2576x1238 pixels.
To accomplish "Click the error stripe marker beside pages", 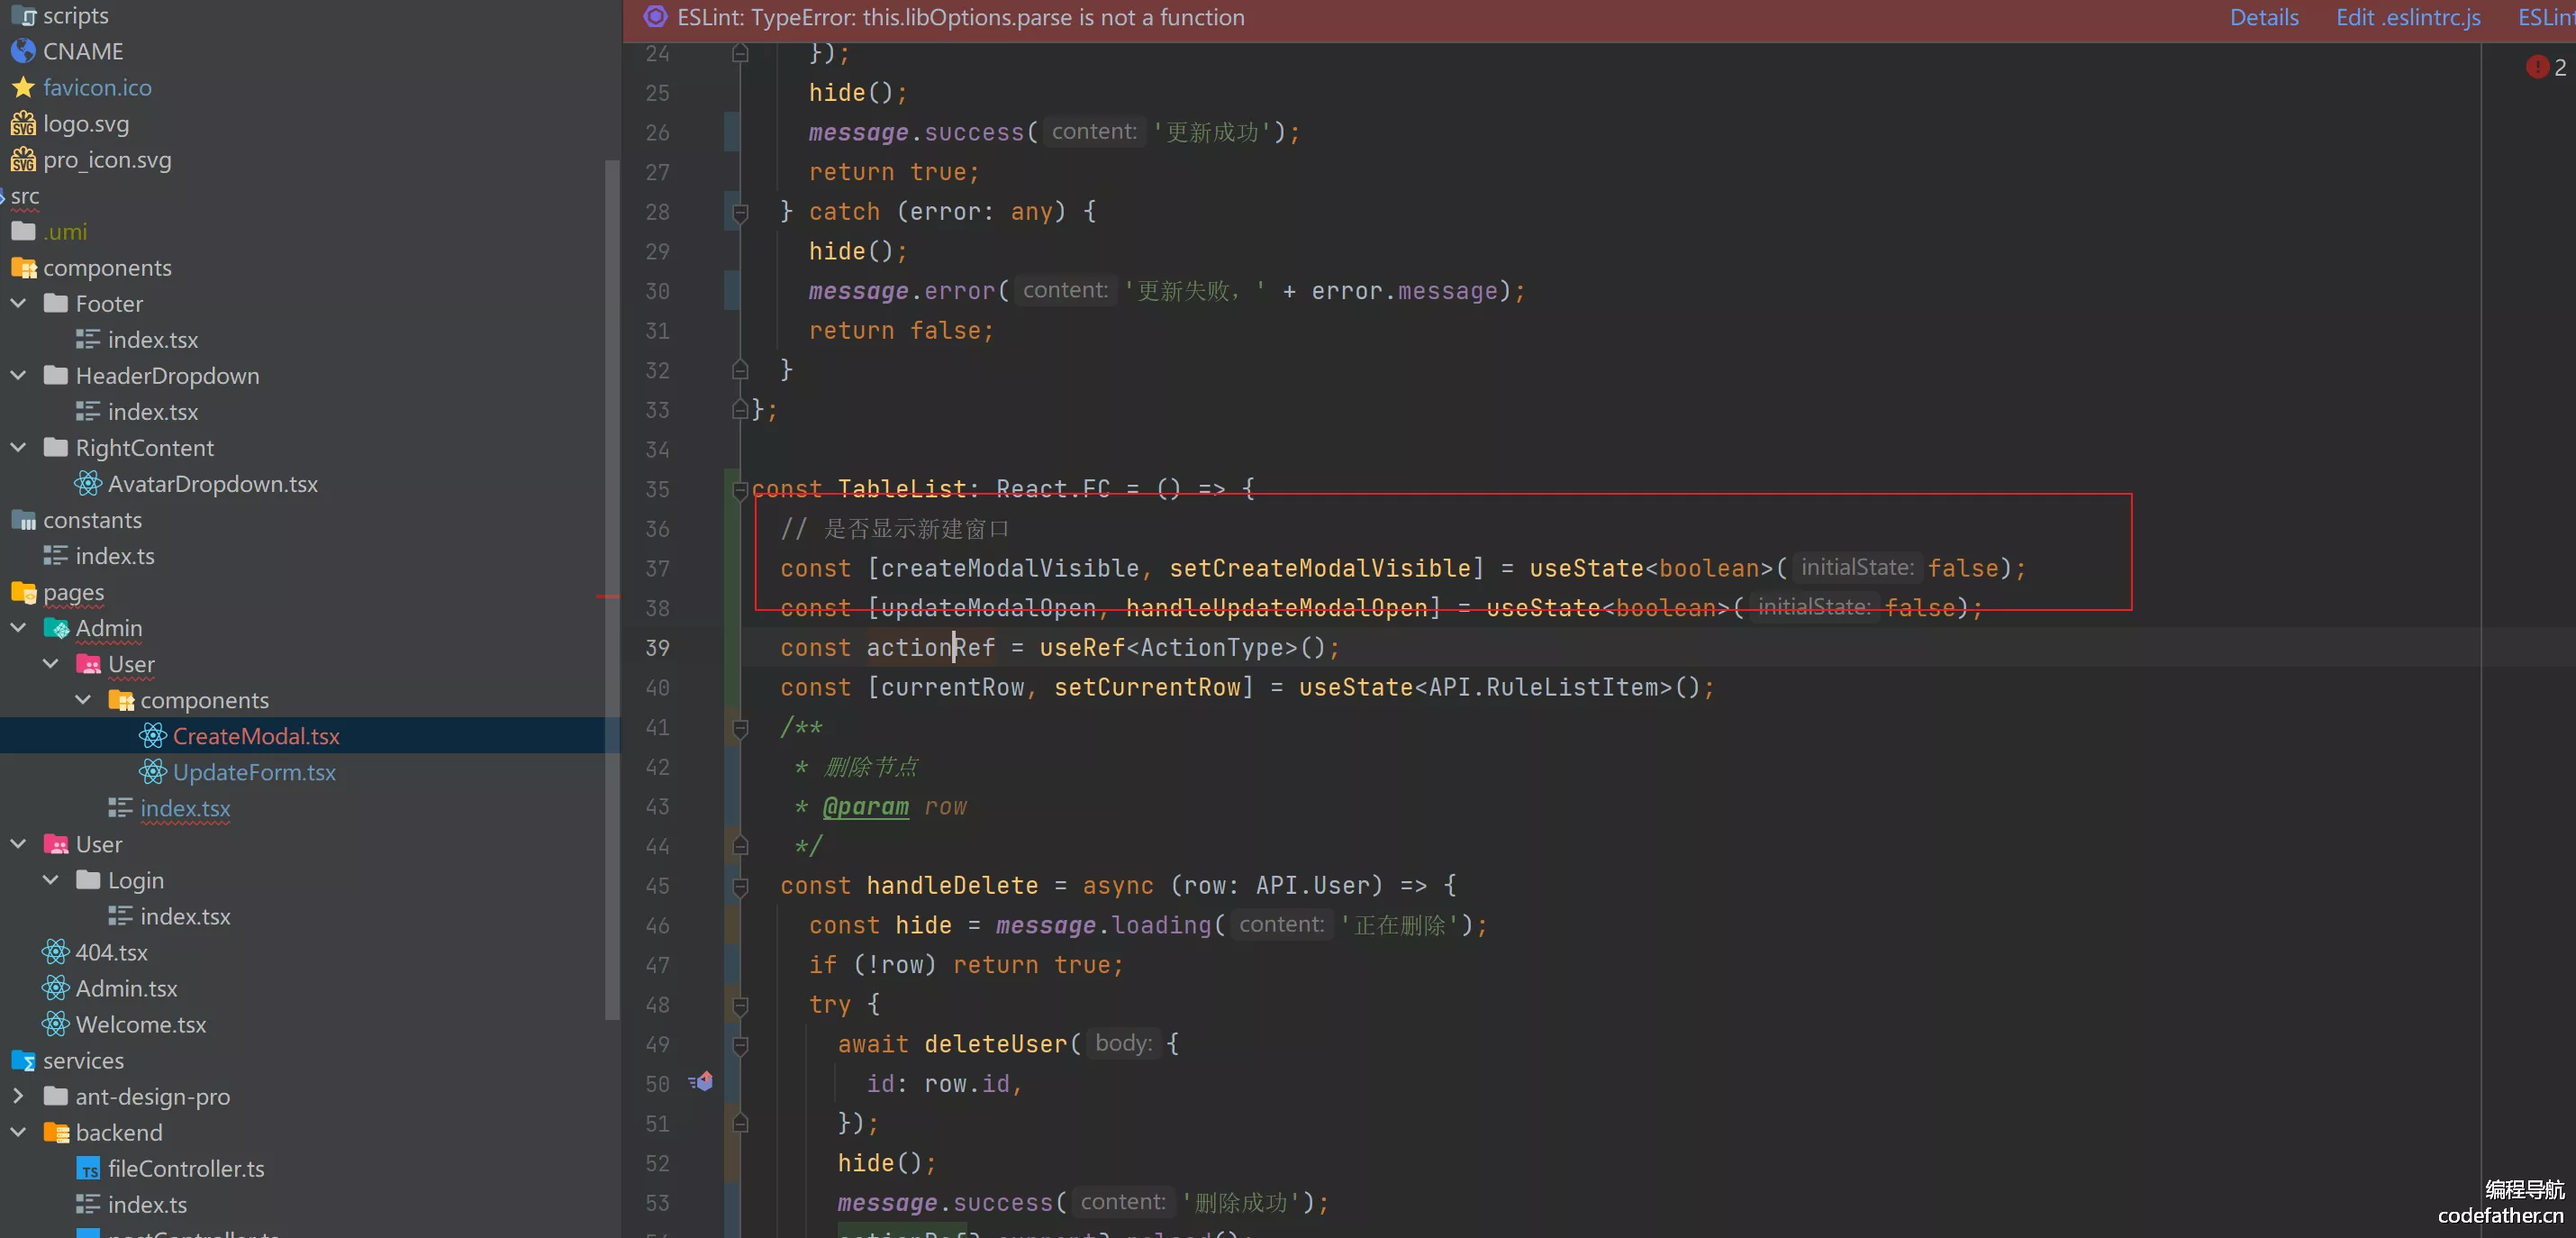I will tap(609, 596).
